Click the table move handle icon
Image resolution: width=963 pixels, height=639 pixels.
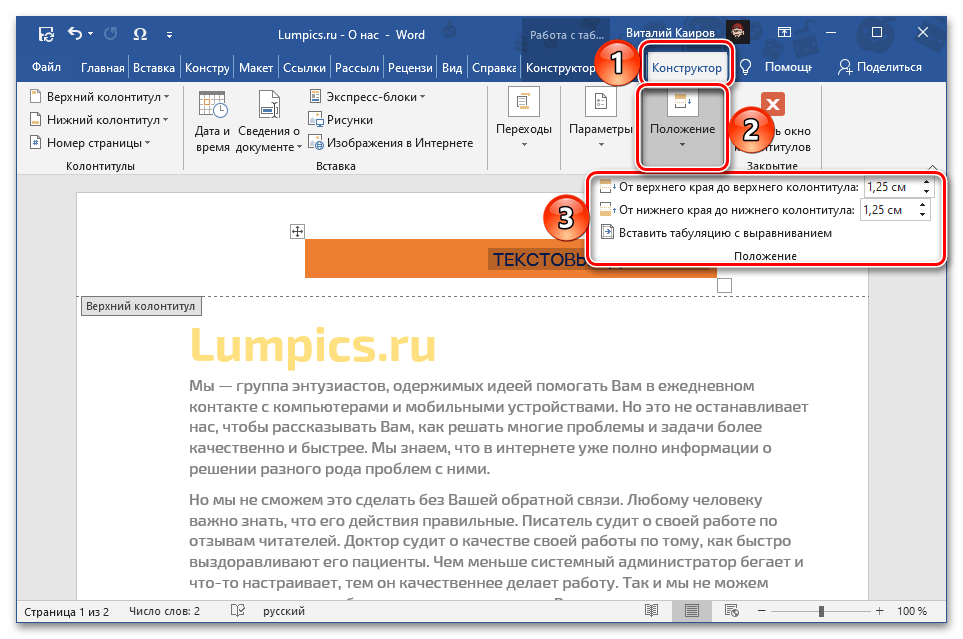tap(297, 231)
